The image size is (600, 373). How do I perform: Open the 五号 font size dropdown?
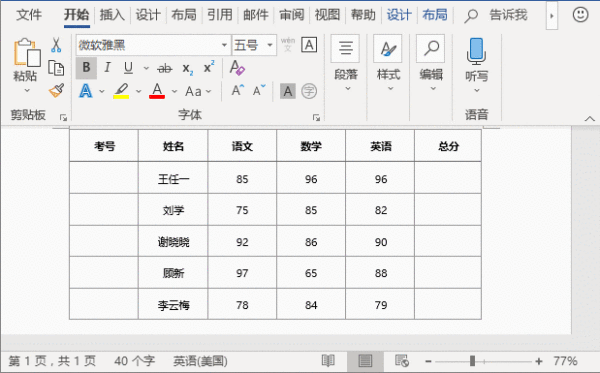click(x=270, y=45)
